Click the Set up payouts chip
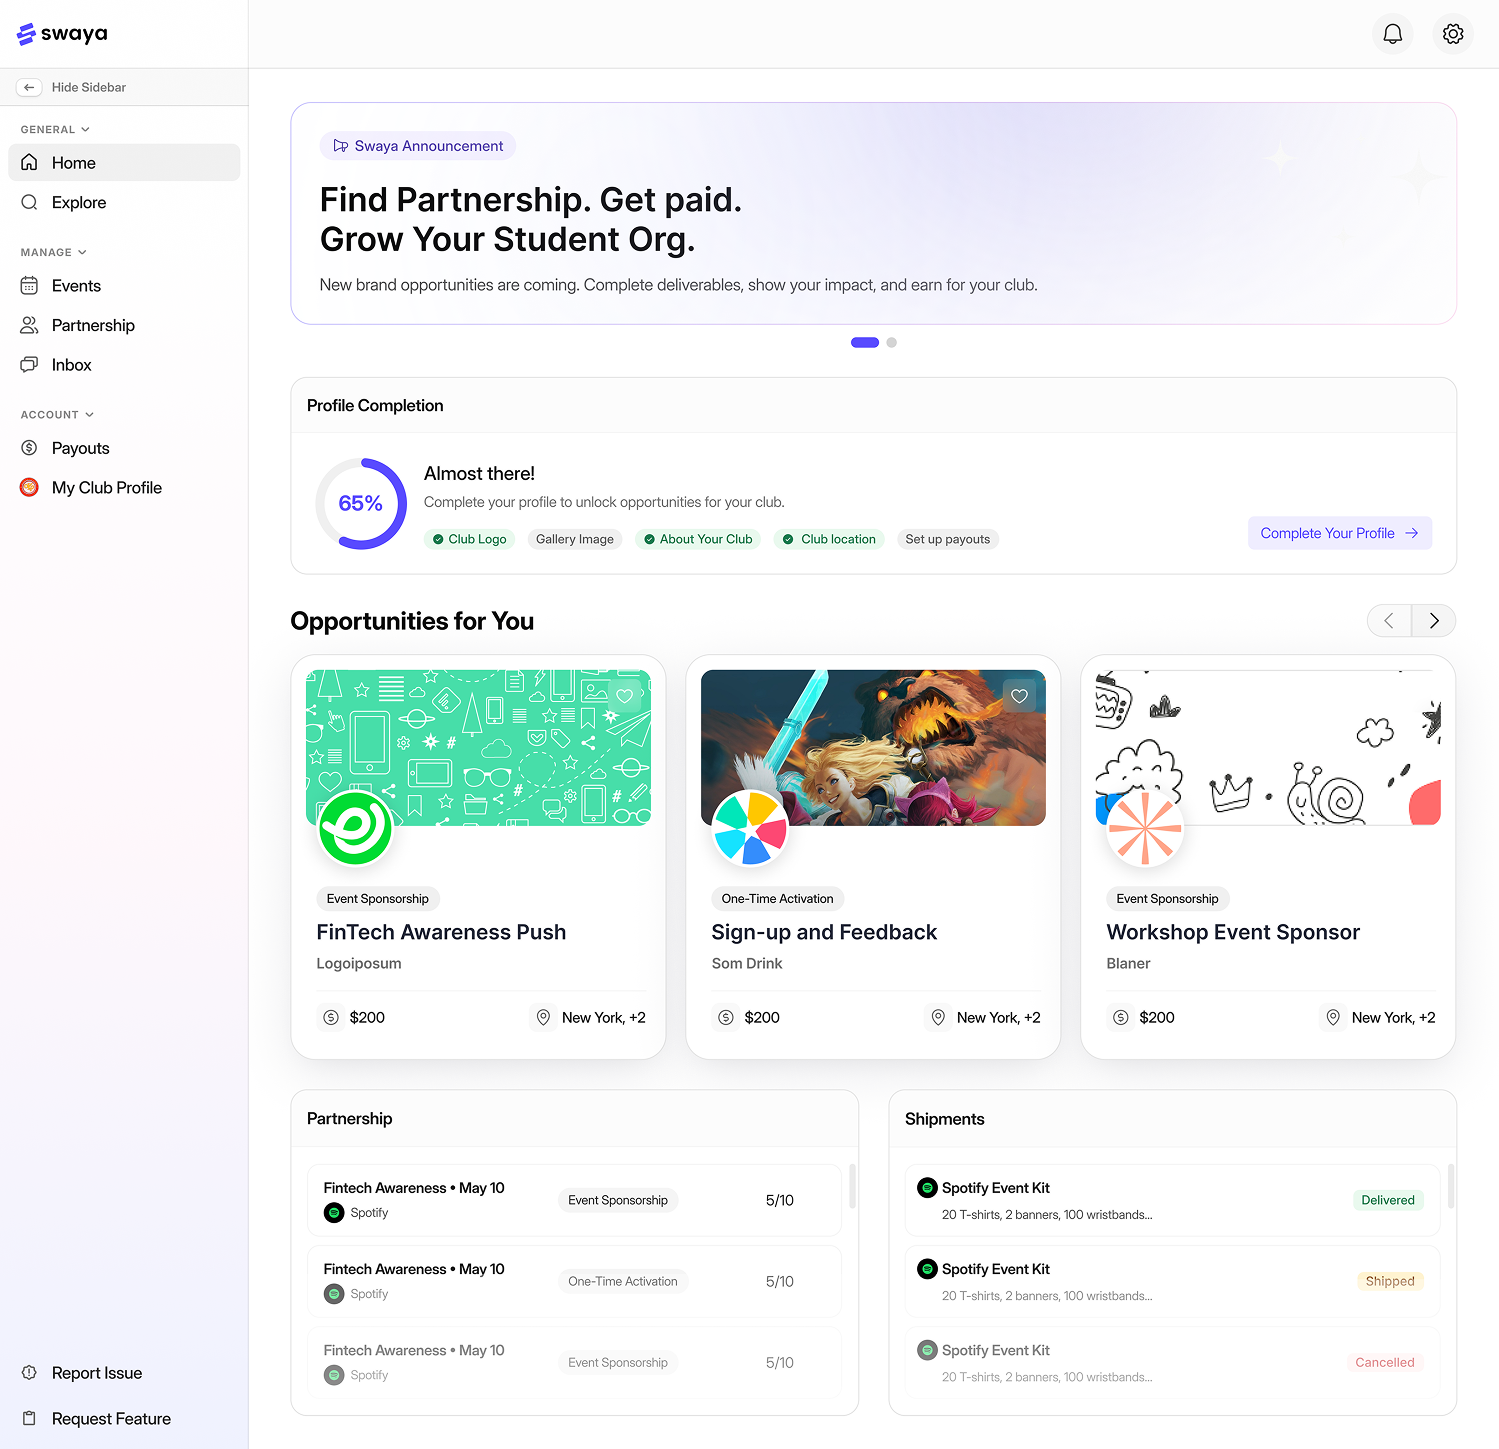The width and height of the screenshot is (1499, 1449). coord(948,539)
